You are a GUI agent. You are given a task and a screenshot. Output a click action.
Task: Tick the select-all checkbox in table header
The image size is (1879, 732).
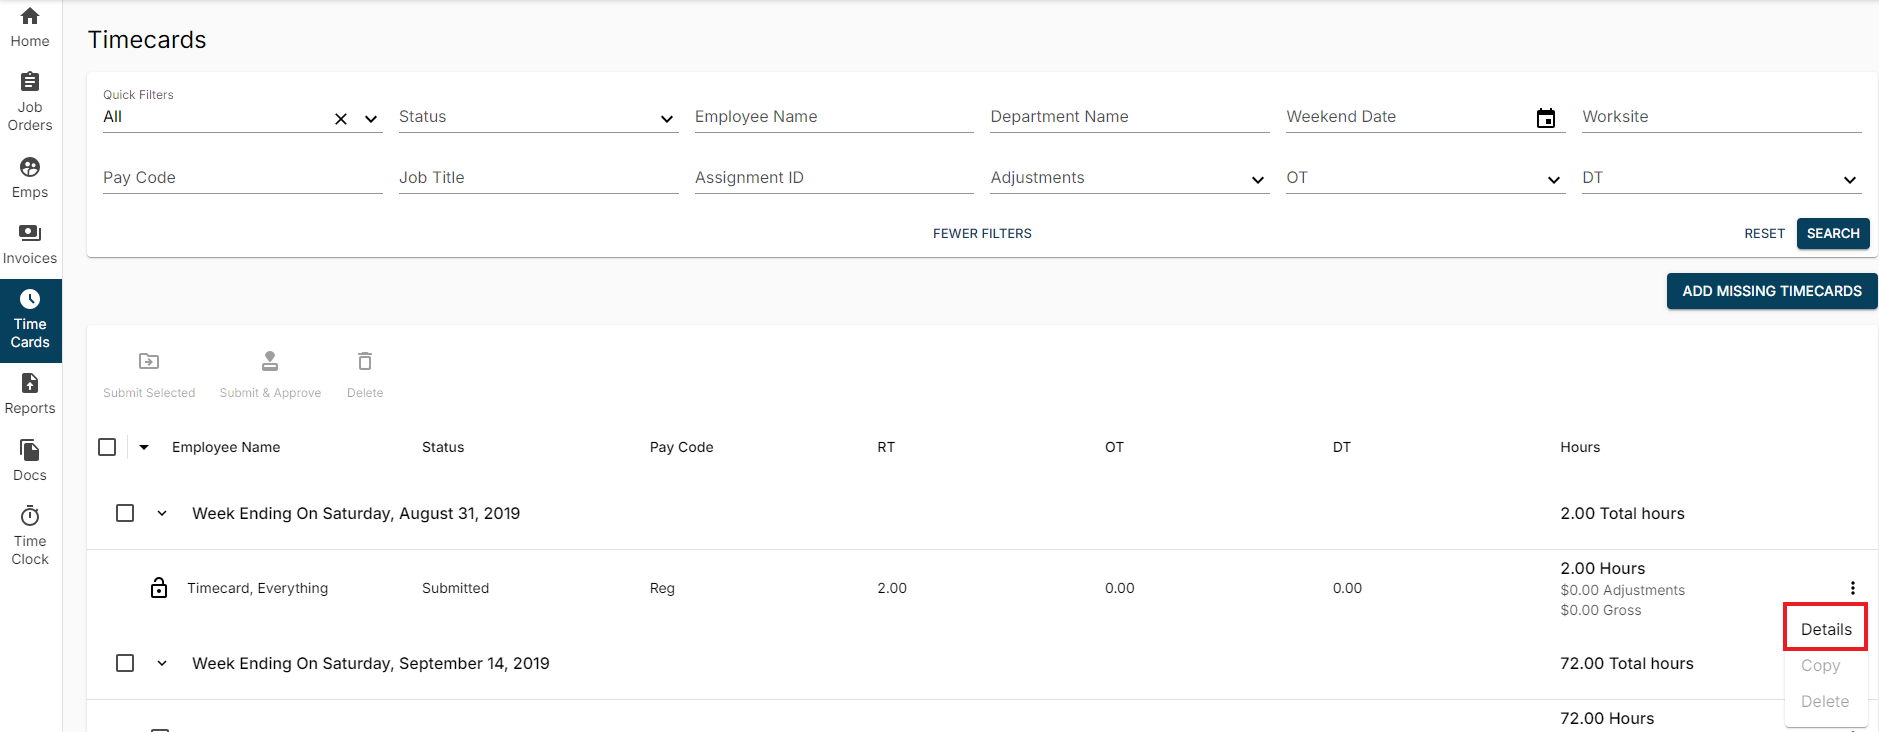(107, 447)
